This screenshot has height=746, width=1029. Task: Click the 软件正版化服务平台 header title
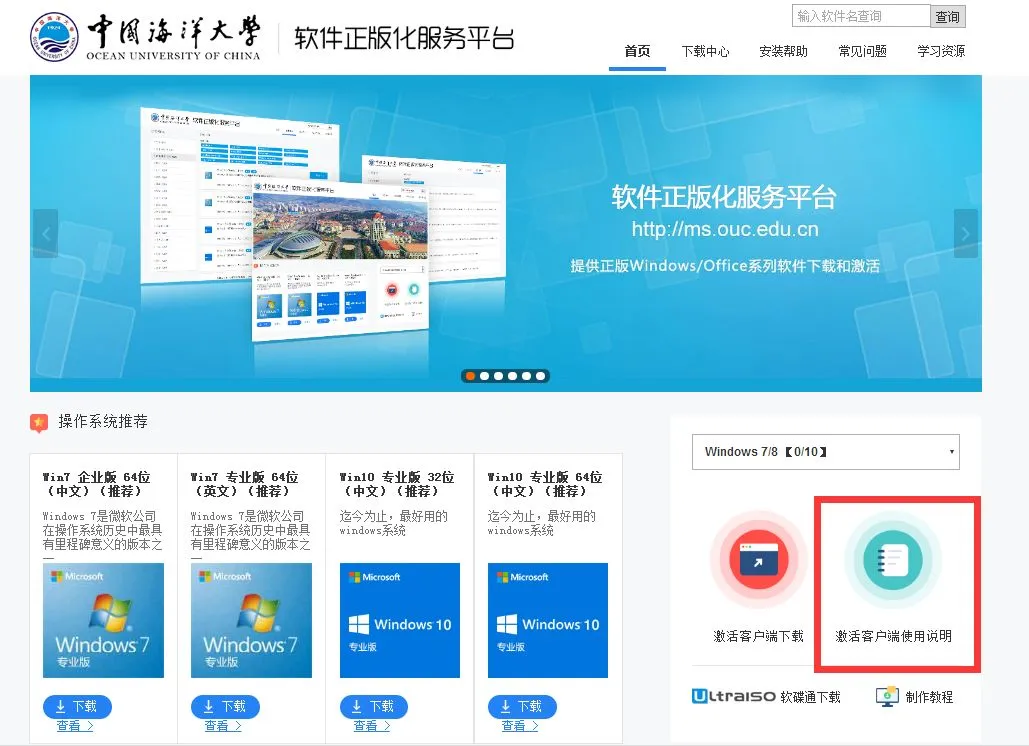coord(404,38)
